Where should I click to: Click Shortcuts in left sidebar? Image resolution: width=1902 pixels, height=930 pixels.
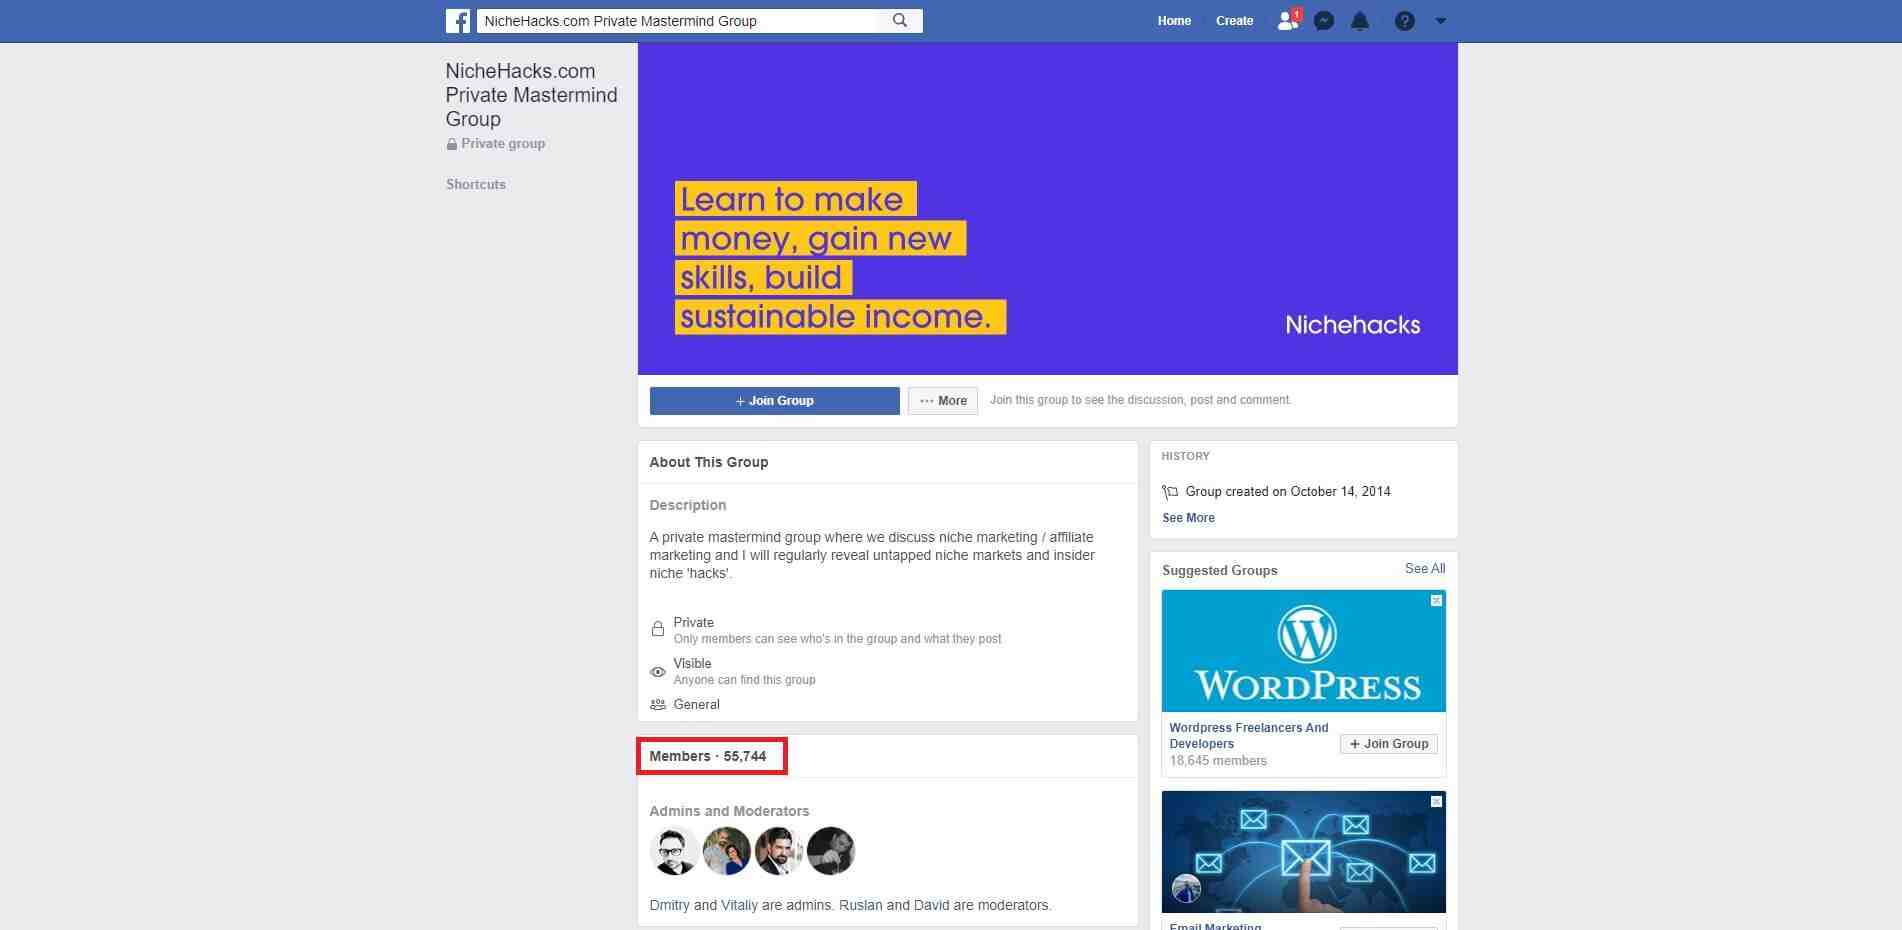476,185
